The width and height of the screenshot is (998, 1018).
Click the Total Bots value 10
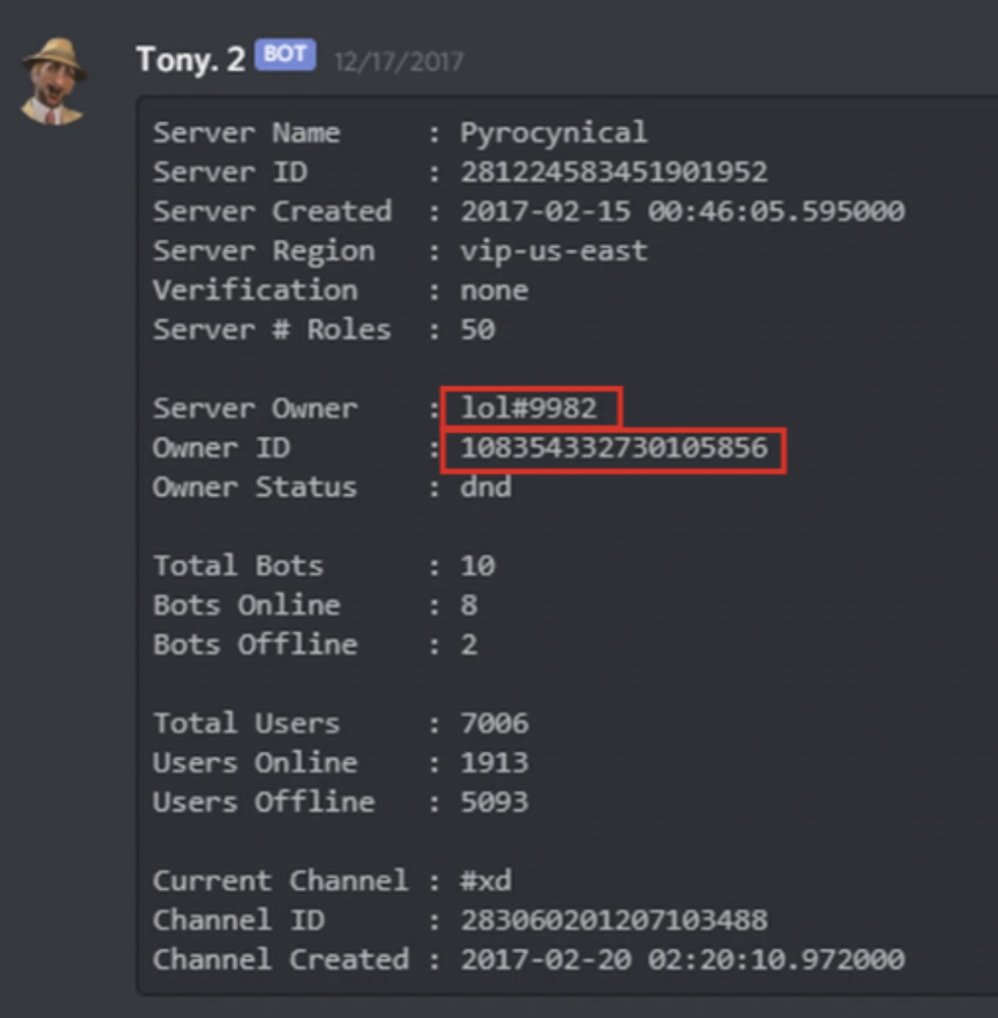click(477, 566)
